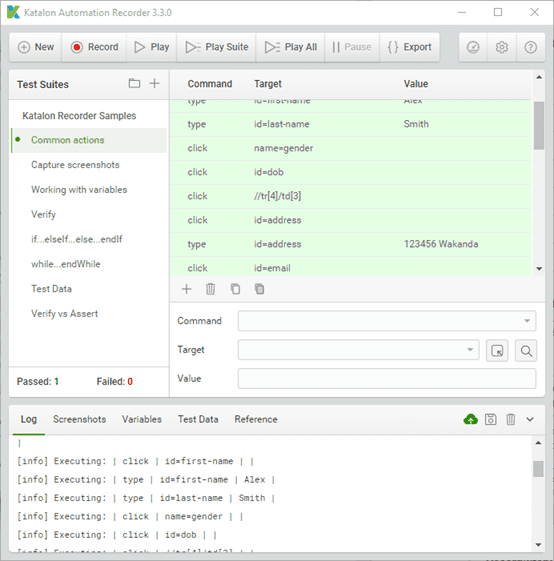
Task: Select the Verify test case
Action: pos(43,214)
